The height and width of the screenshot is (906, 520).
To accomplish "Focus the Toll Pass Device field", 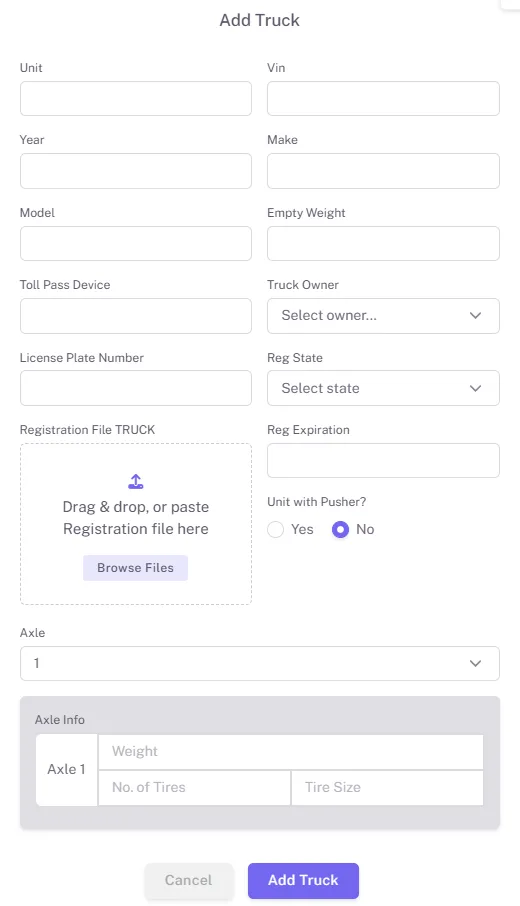I will [x=136, y=315].
